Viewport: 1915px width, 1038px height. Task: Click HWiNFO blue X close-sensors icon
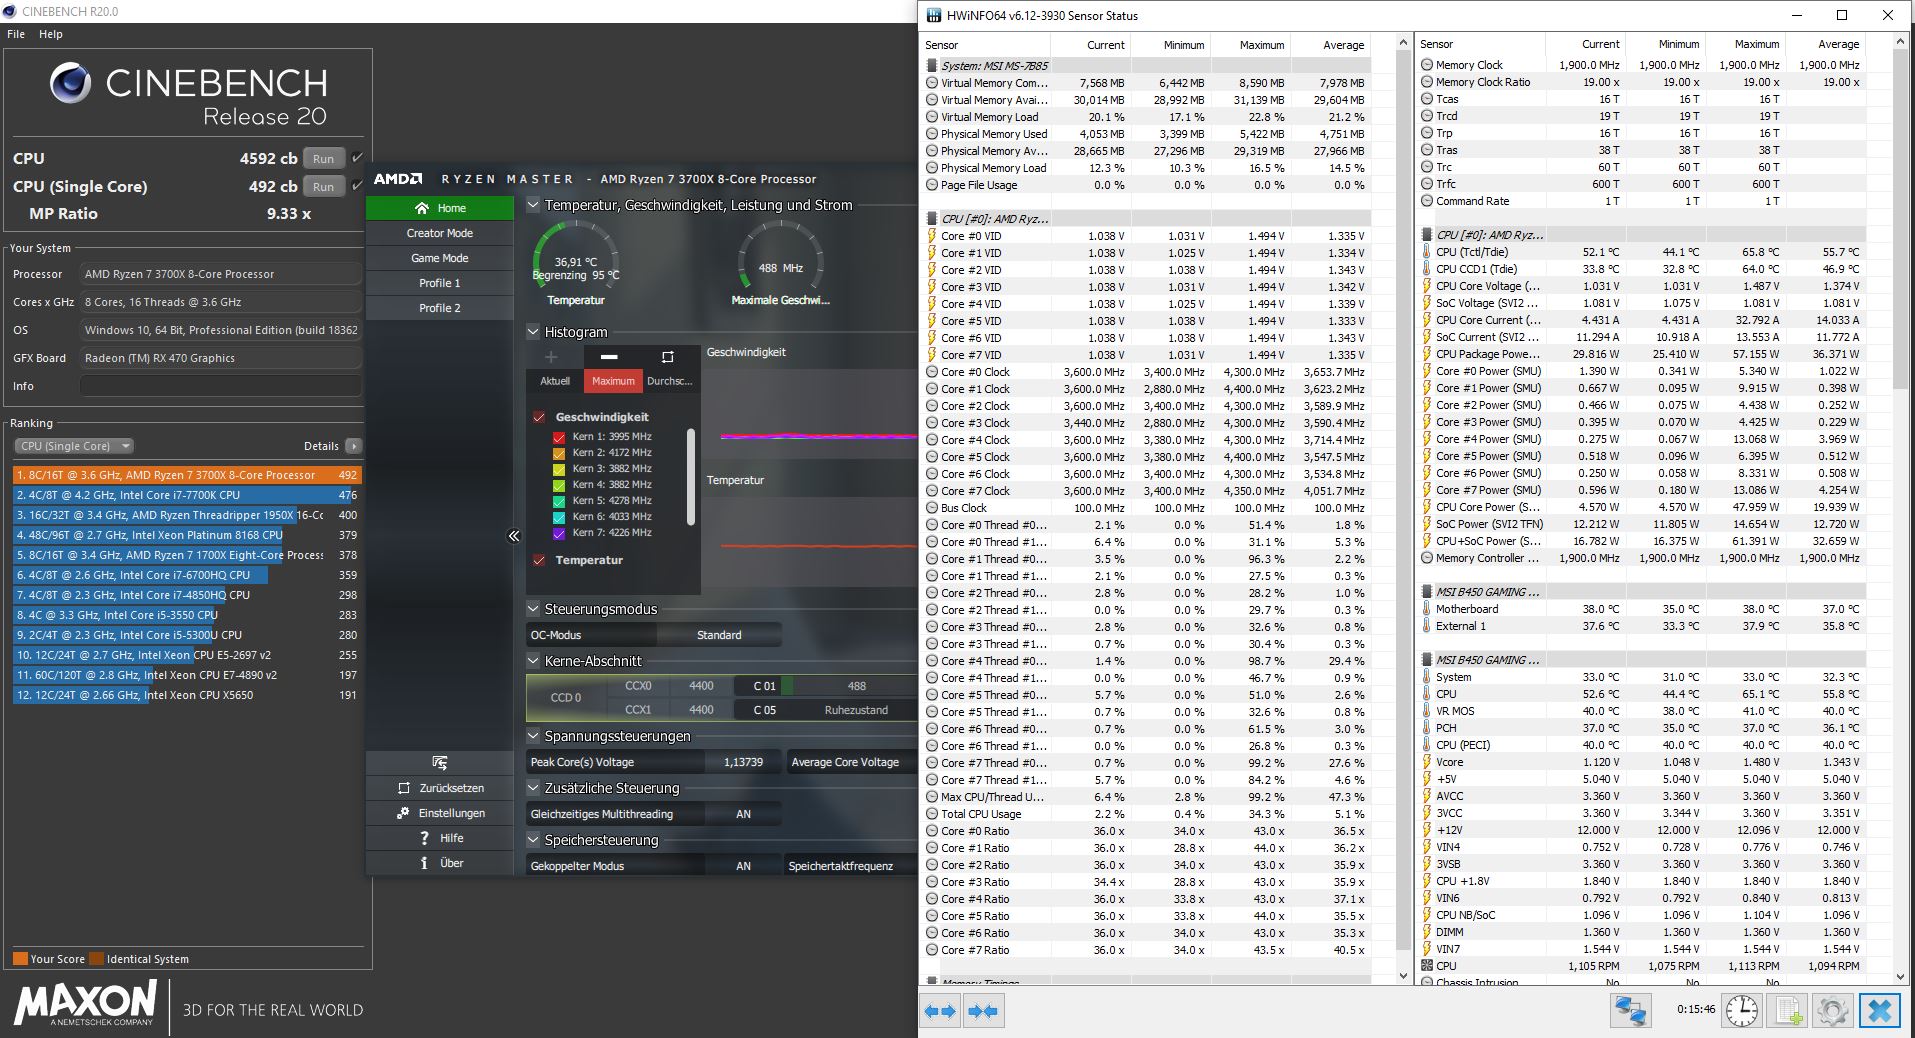click(x=1879, y=1011)
